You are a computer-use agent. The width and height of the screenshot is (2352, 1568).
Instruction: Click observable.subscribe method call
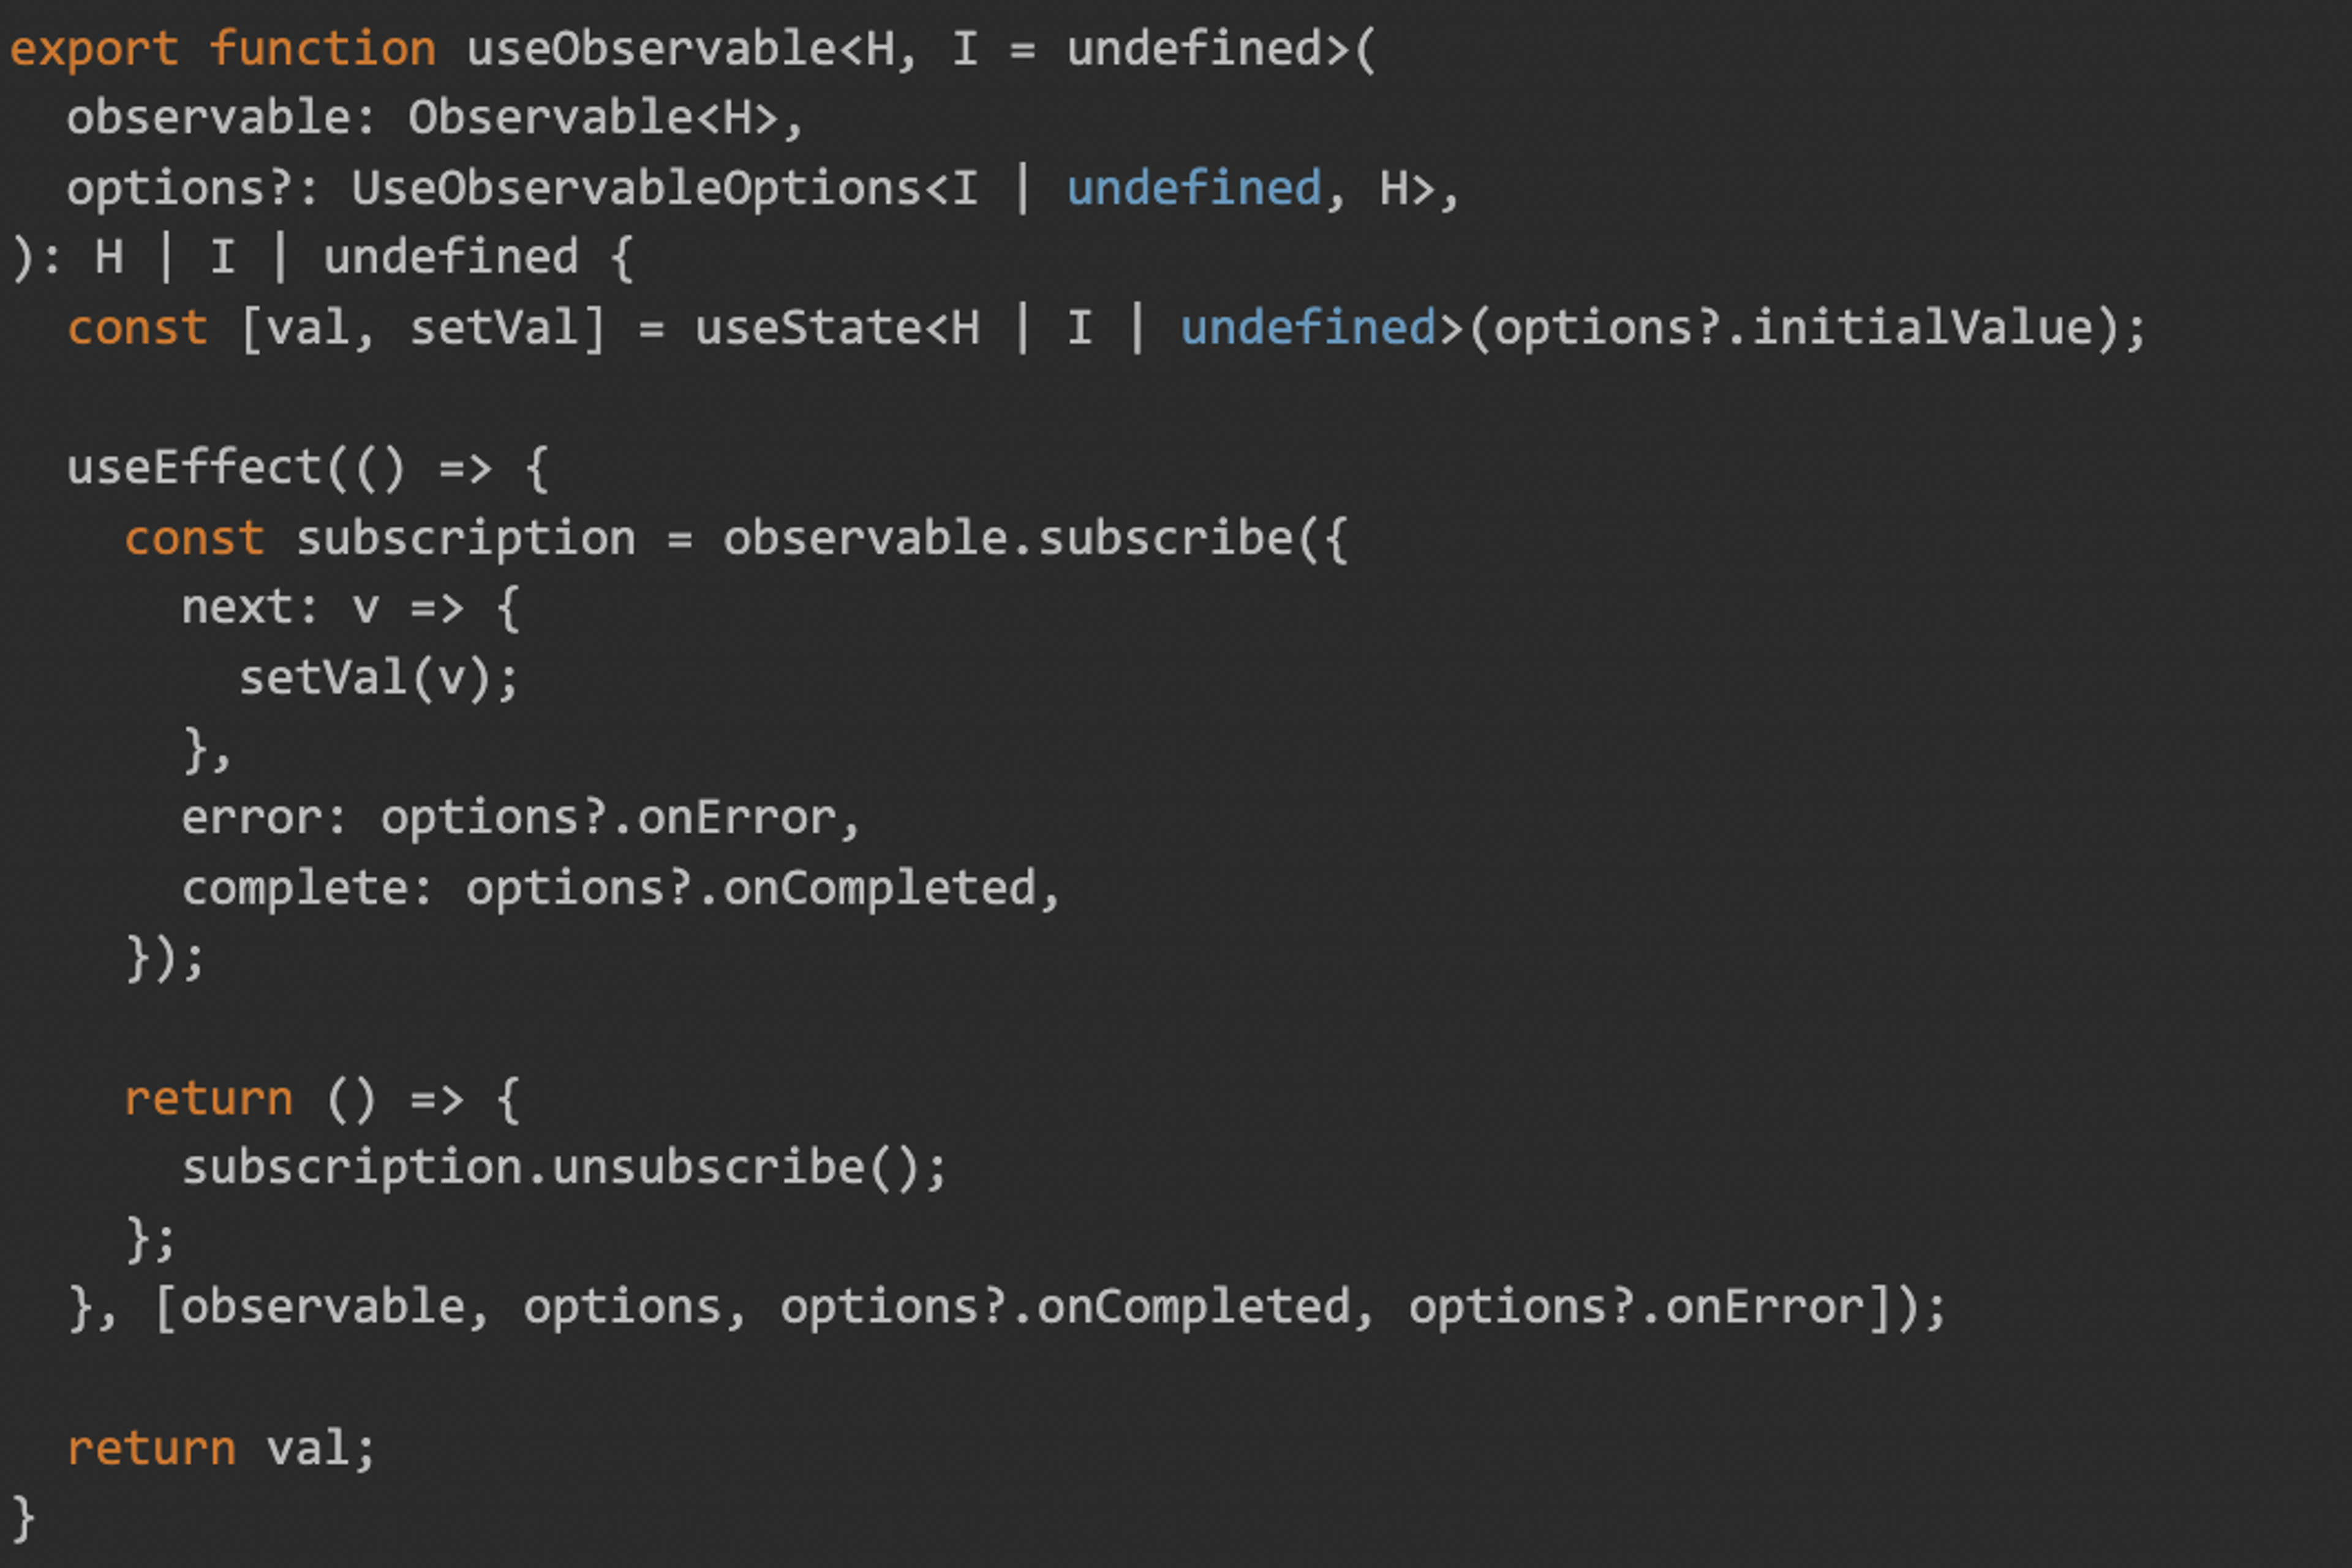1008,538
